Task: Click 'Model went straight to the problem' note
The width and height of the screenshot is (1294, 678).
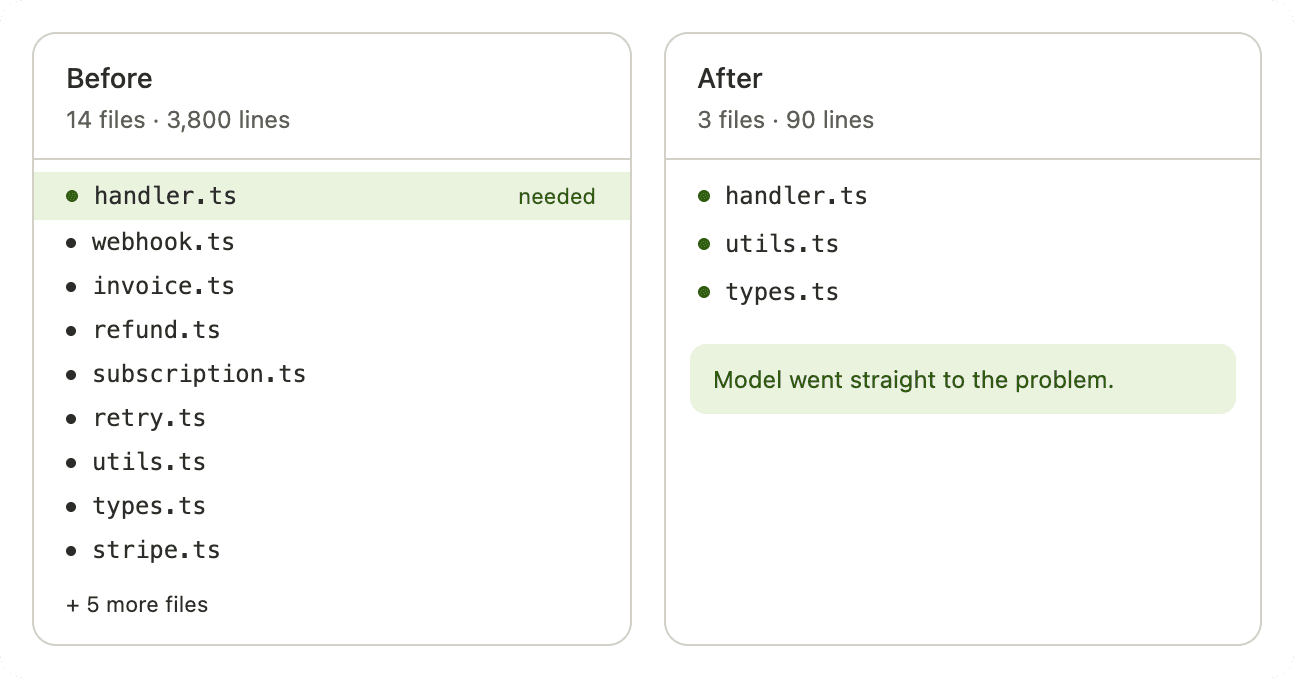Action: click(x=913, y=380)
